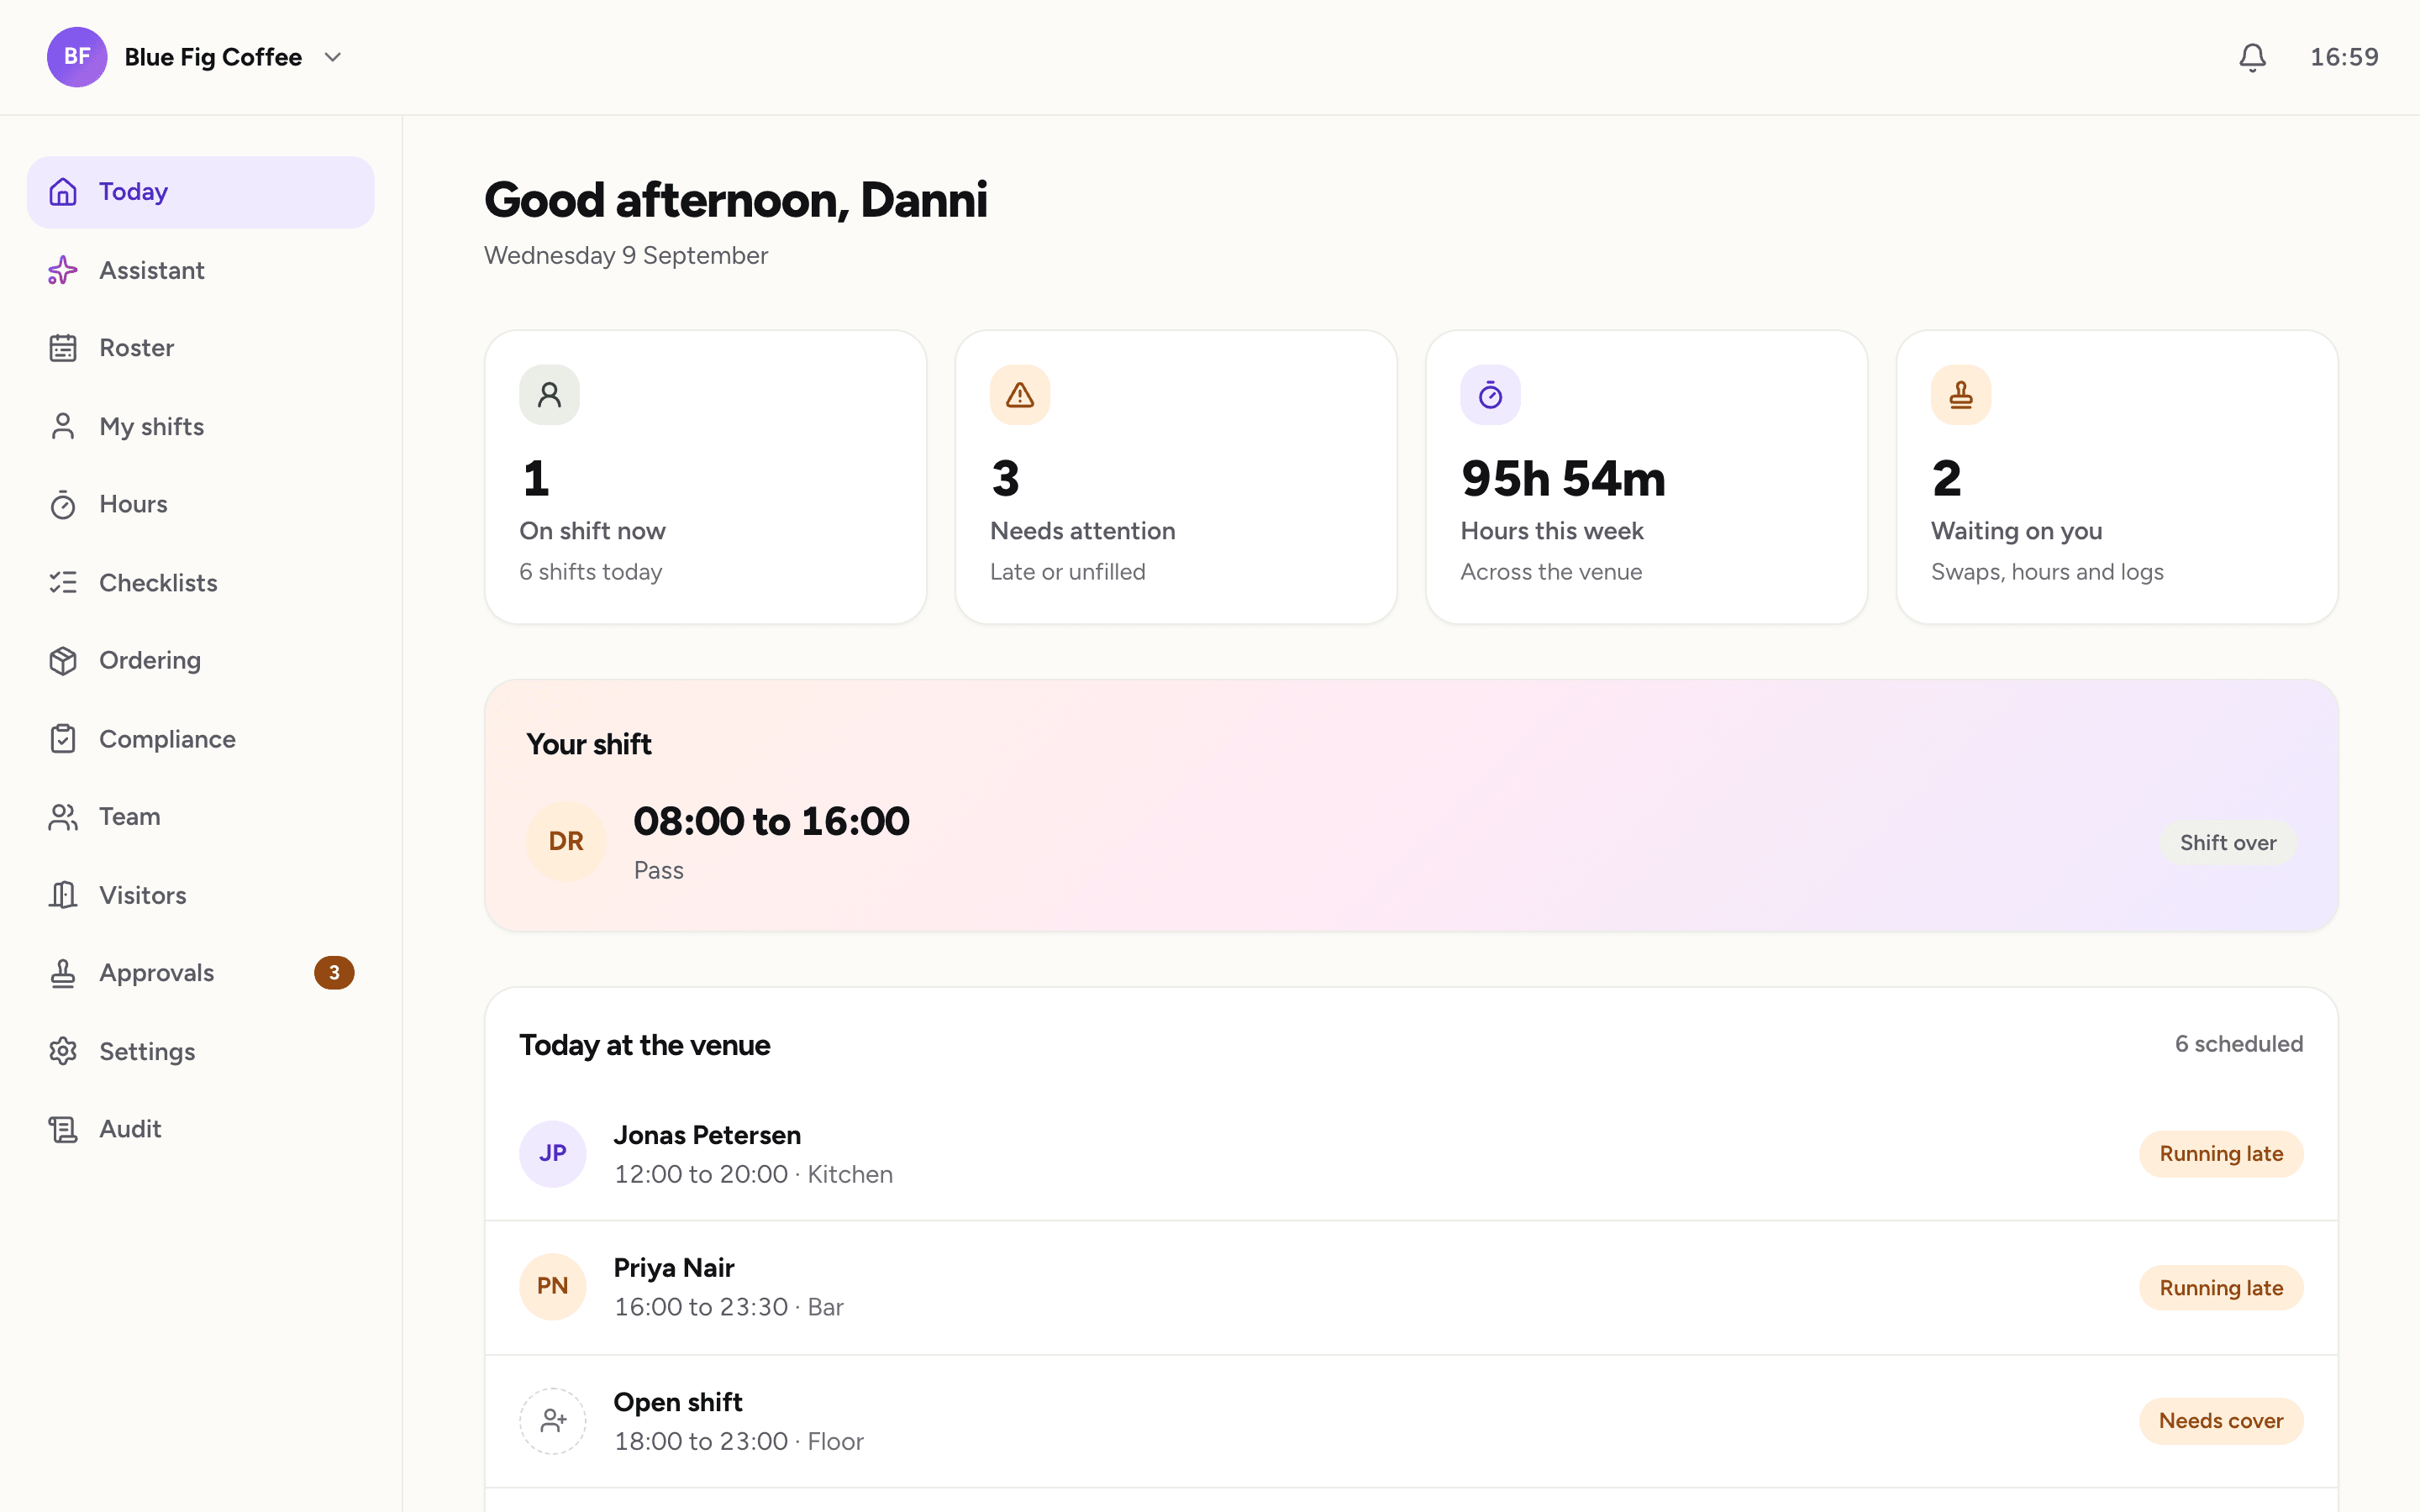Select Team in the sidebar
This screenshot has width=2420, height=1512.
(x=200, y=817)
